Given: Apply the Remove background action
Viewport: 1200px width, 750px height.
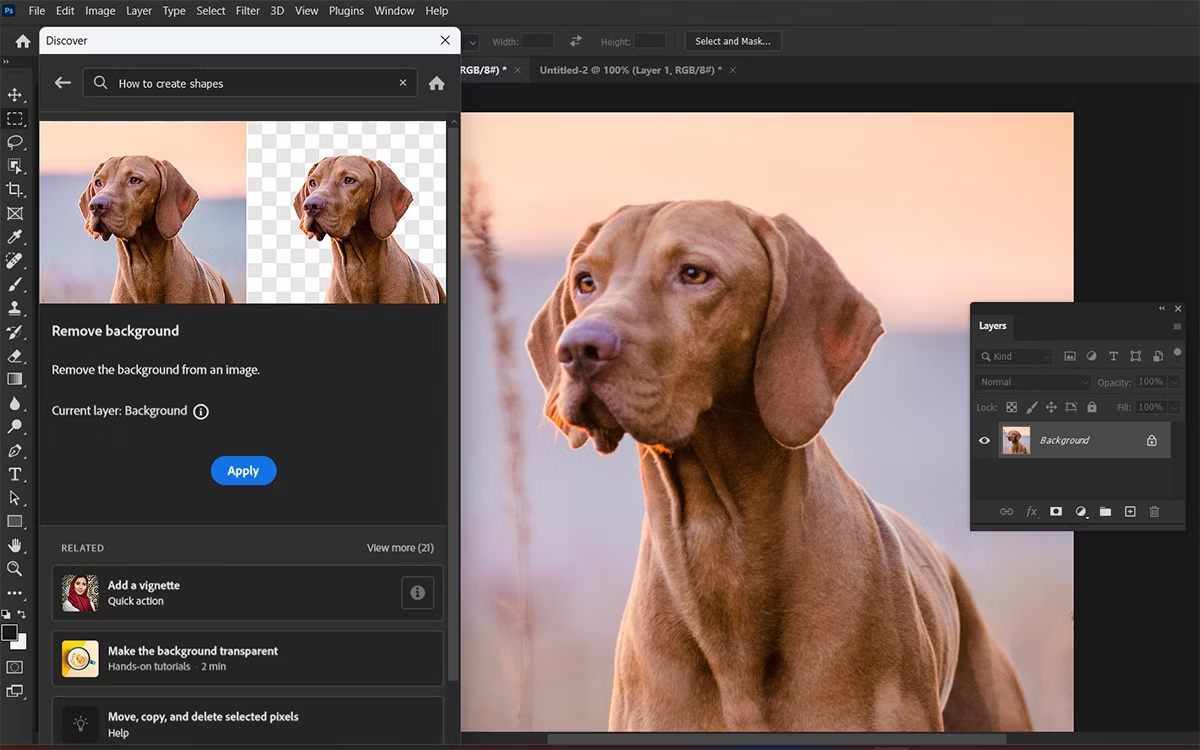Looking at the screenshot, I should coord(243,470).
